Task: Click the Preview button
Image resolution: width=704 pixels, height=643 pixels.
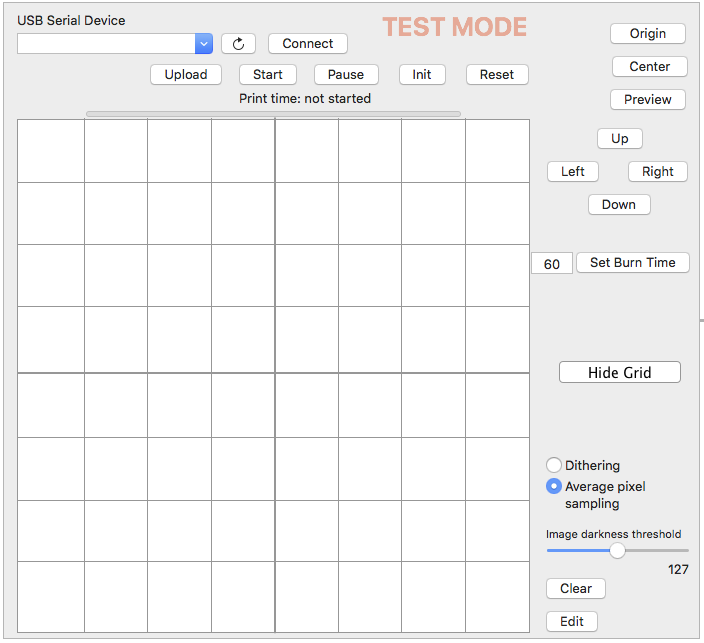Action: pos(647,99)
